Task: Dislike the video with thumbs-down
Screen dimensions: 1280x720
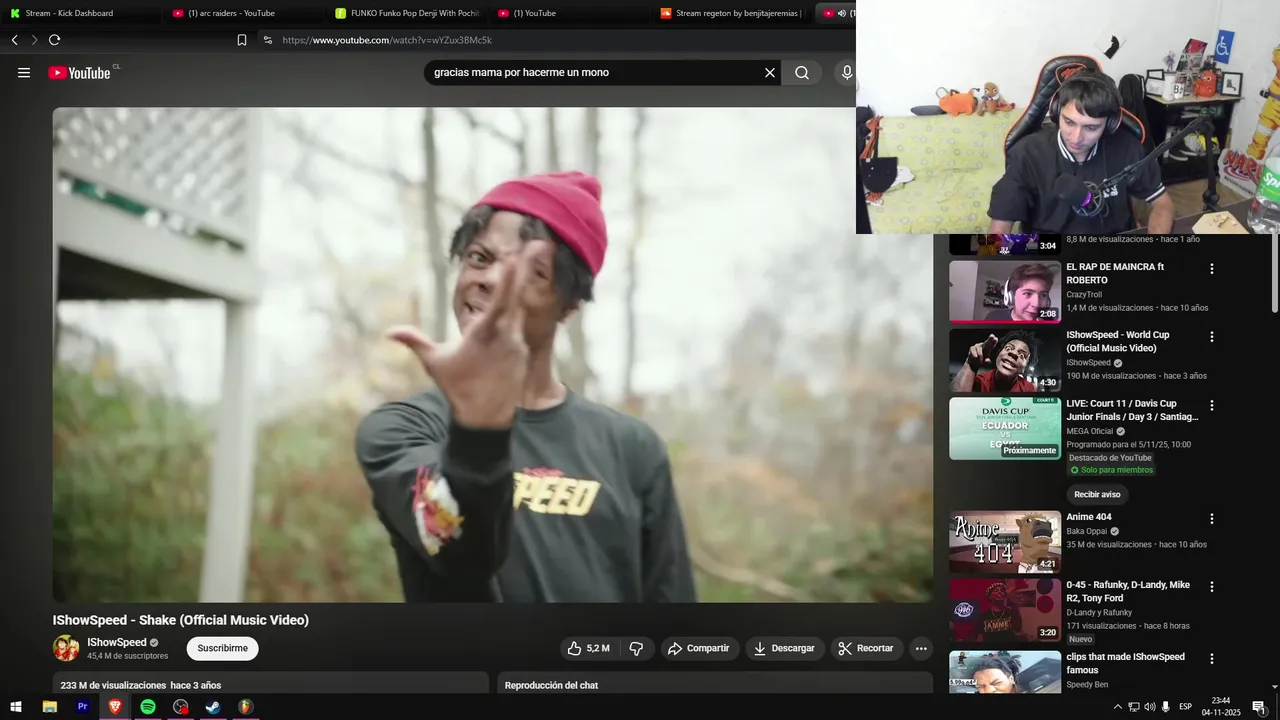Action: [636, 648]
